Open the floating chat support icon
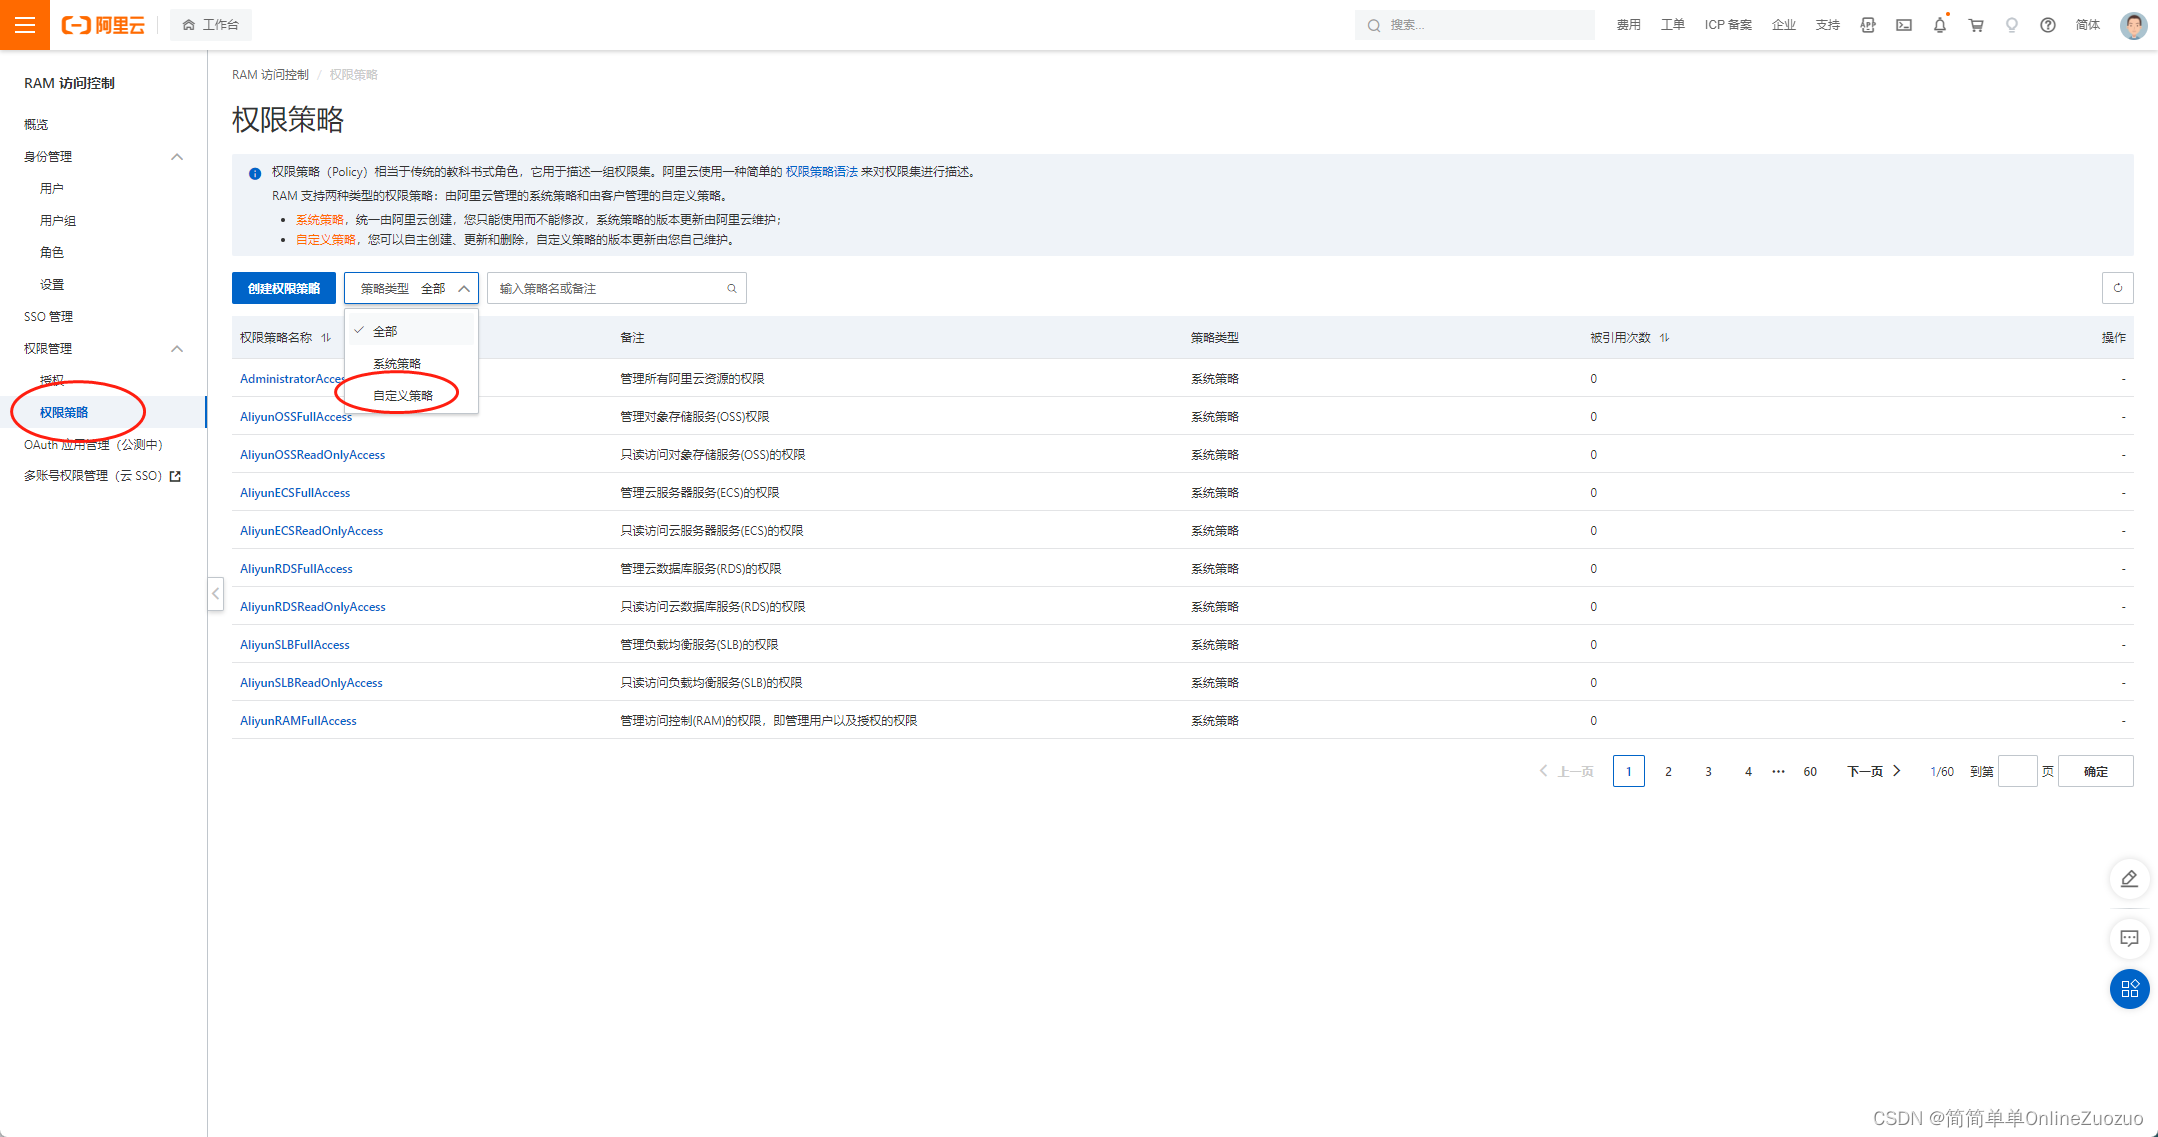 (x=2130, y=938)
